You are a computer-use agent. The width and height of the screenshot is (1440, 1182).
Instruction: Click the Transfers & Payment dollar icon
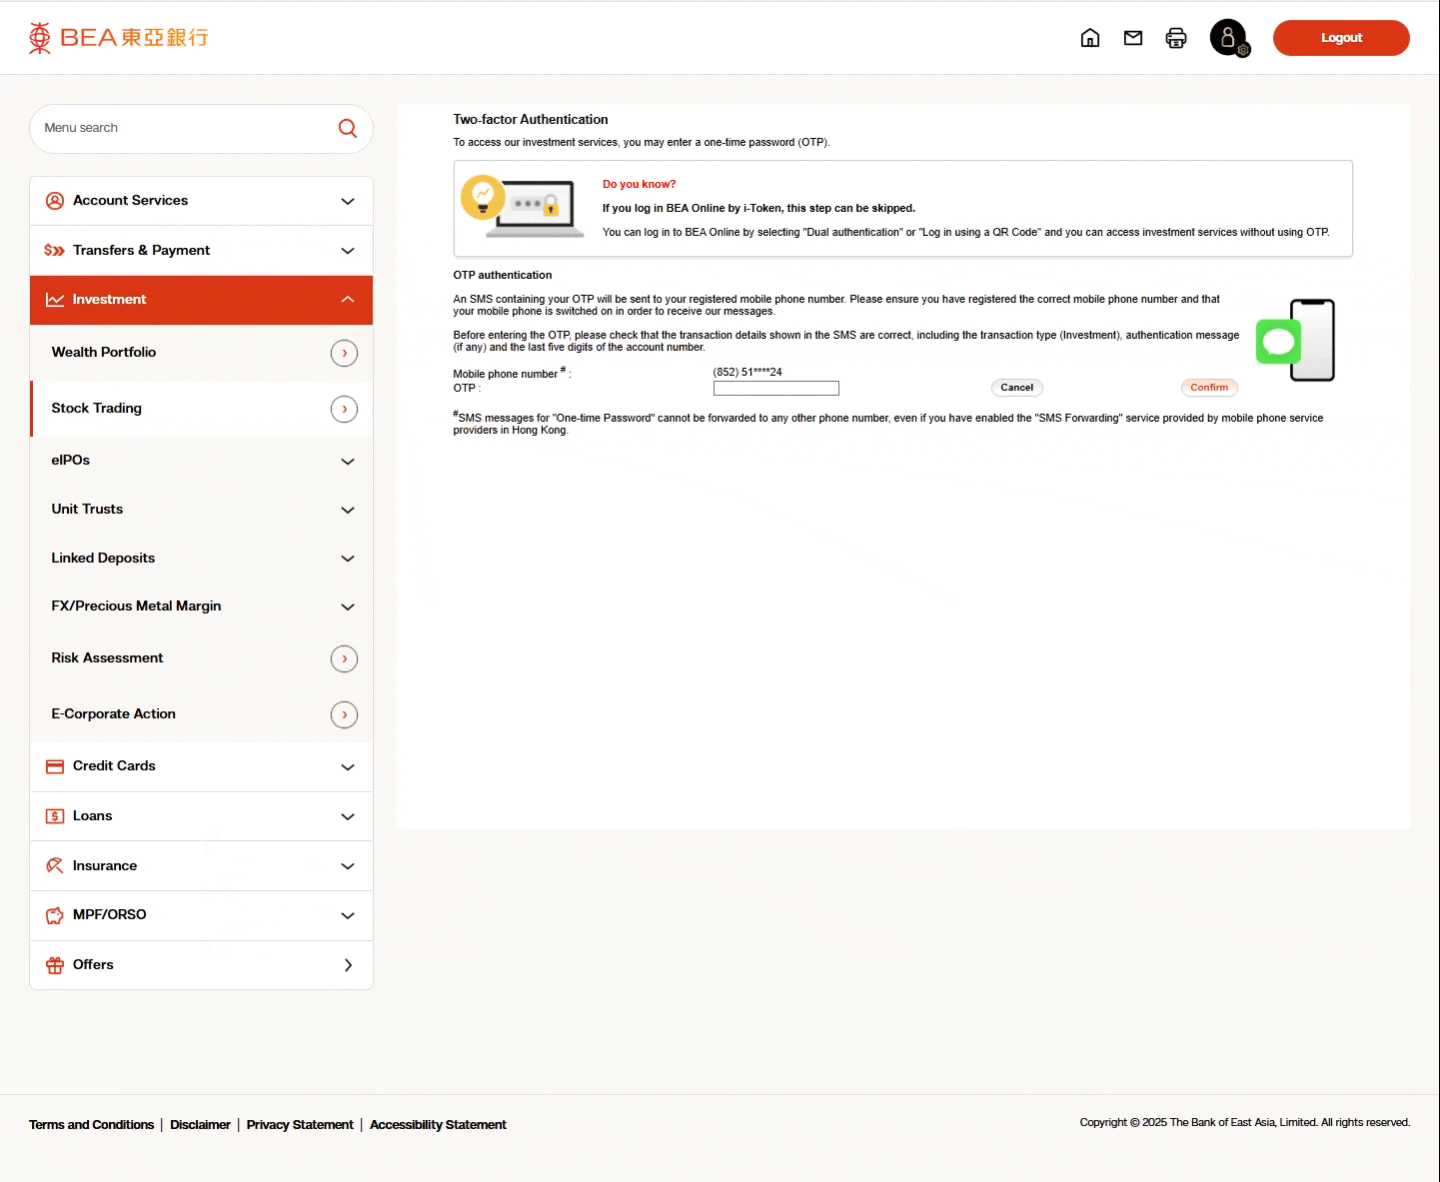55,250
